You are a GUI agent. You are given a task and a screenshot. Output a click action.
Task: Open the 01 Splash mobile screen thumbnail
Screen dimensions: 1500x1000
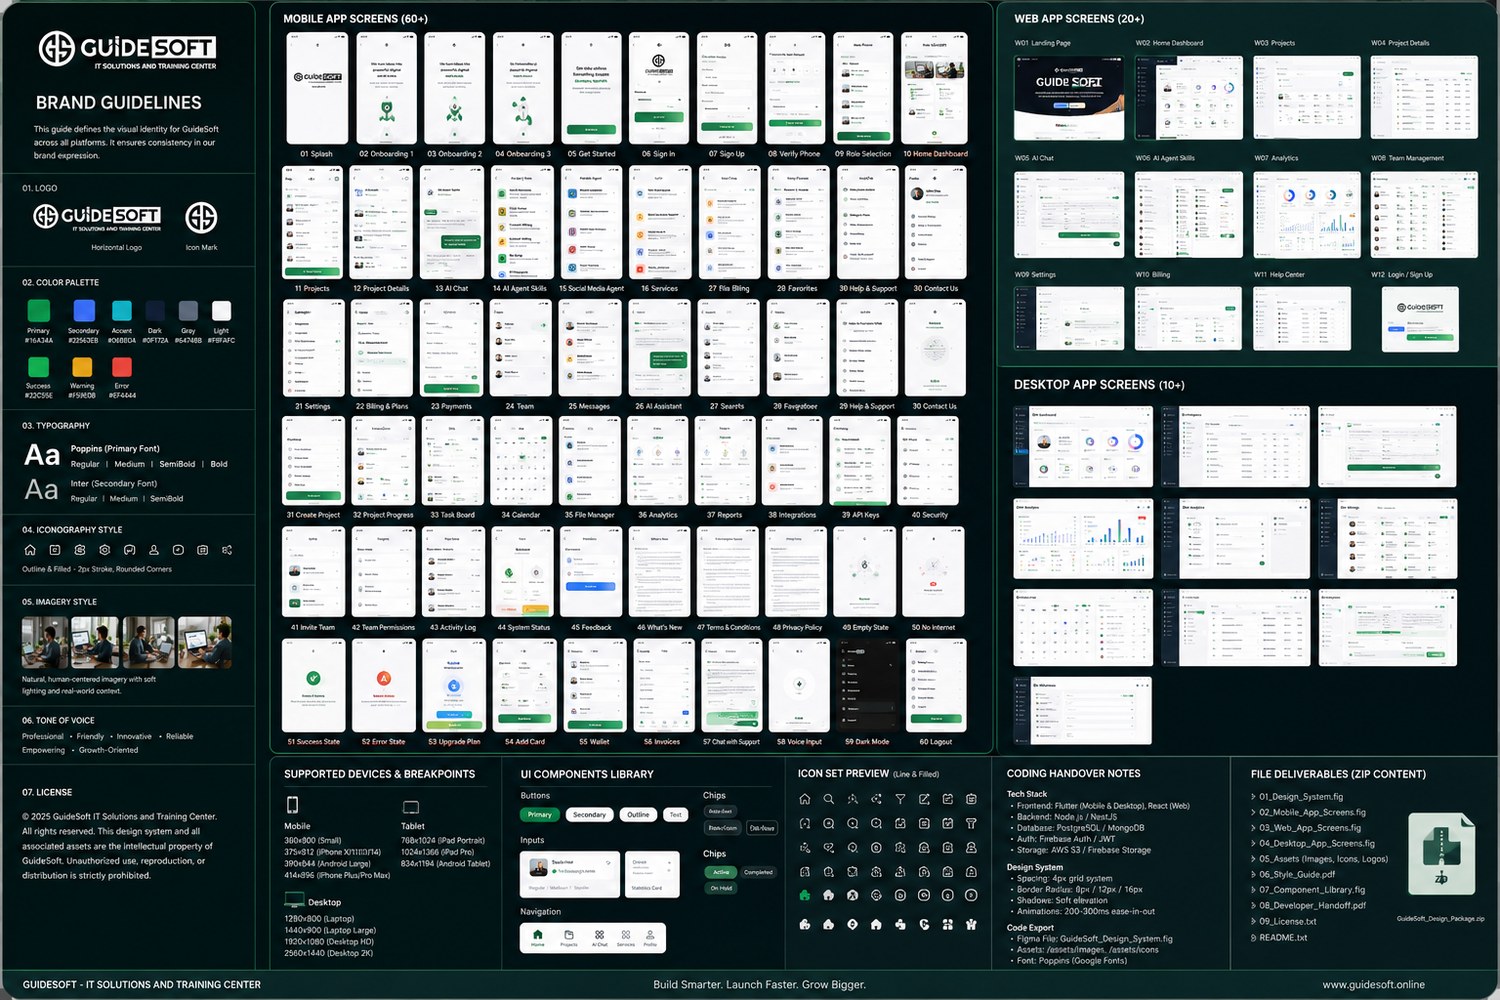tap(317, 89)
